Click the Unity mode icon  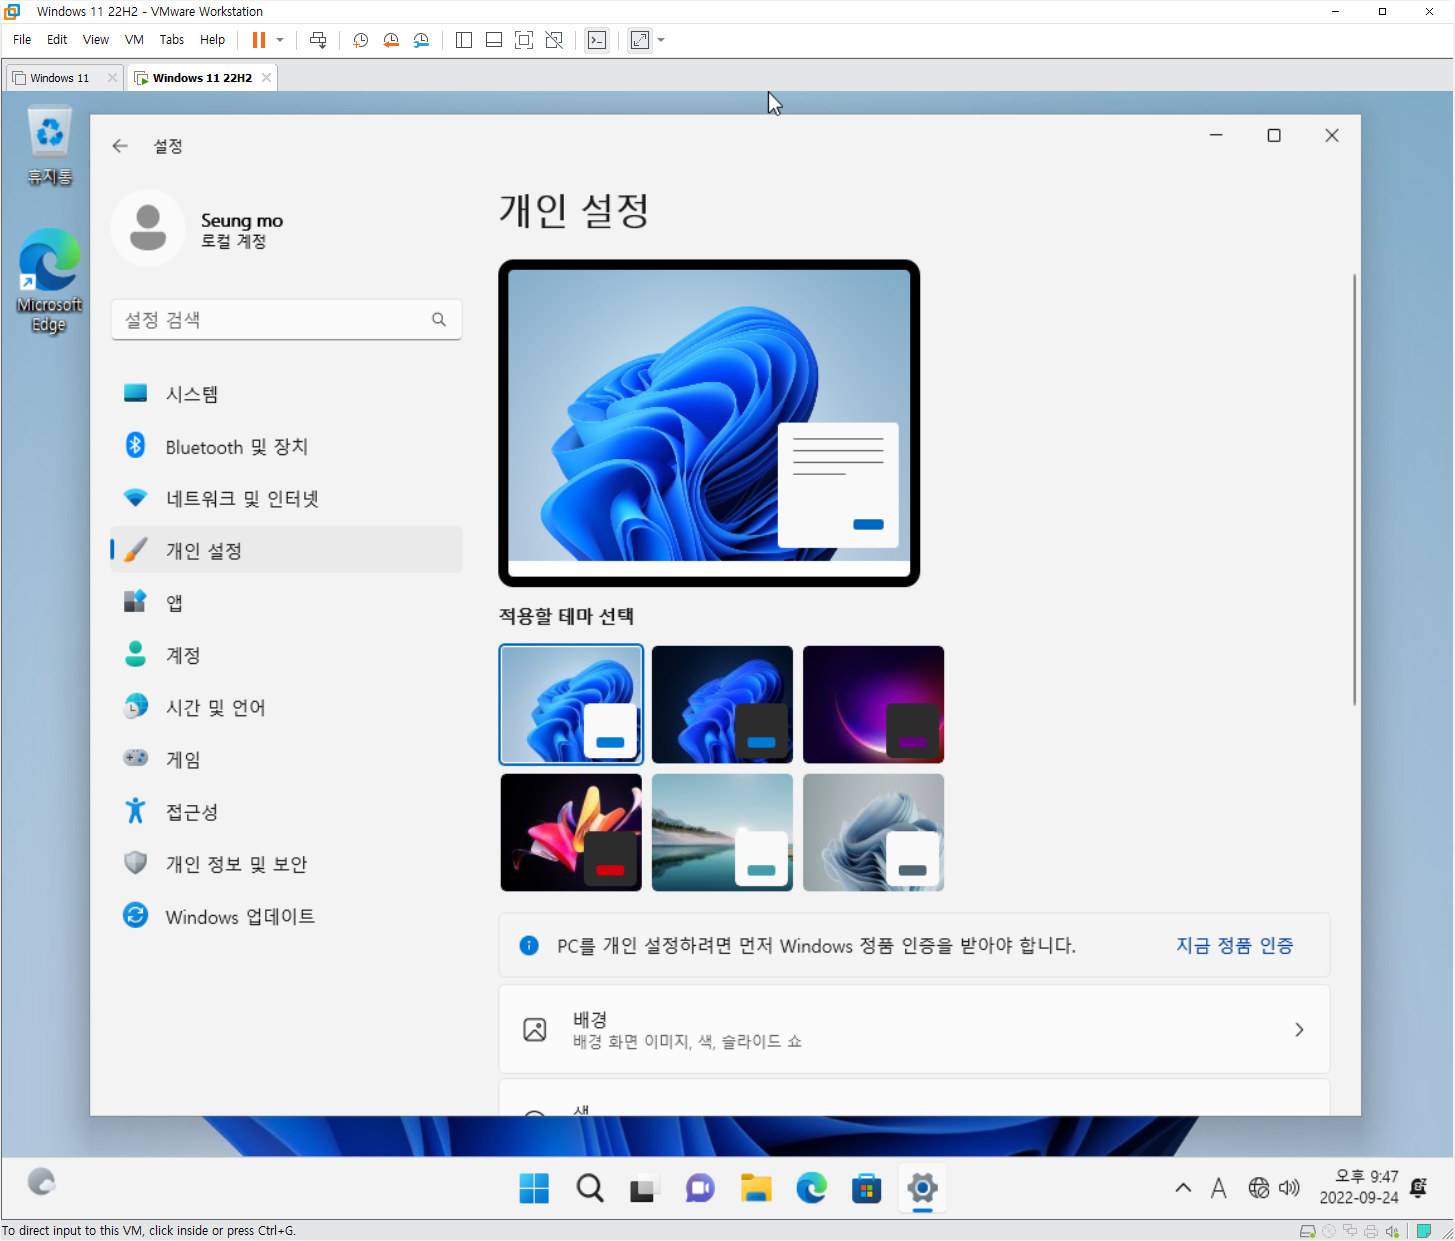point(554,40)
